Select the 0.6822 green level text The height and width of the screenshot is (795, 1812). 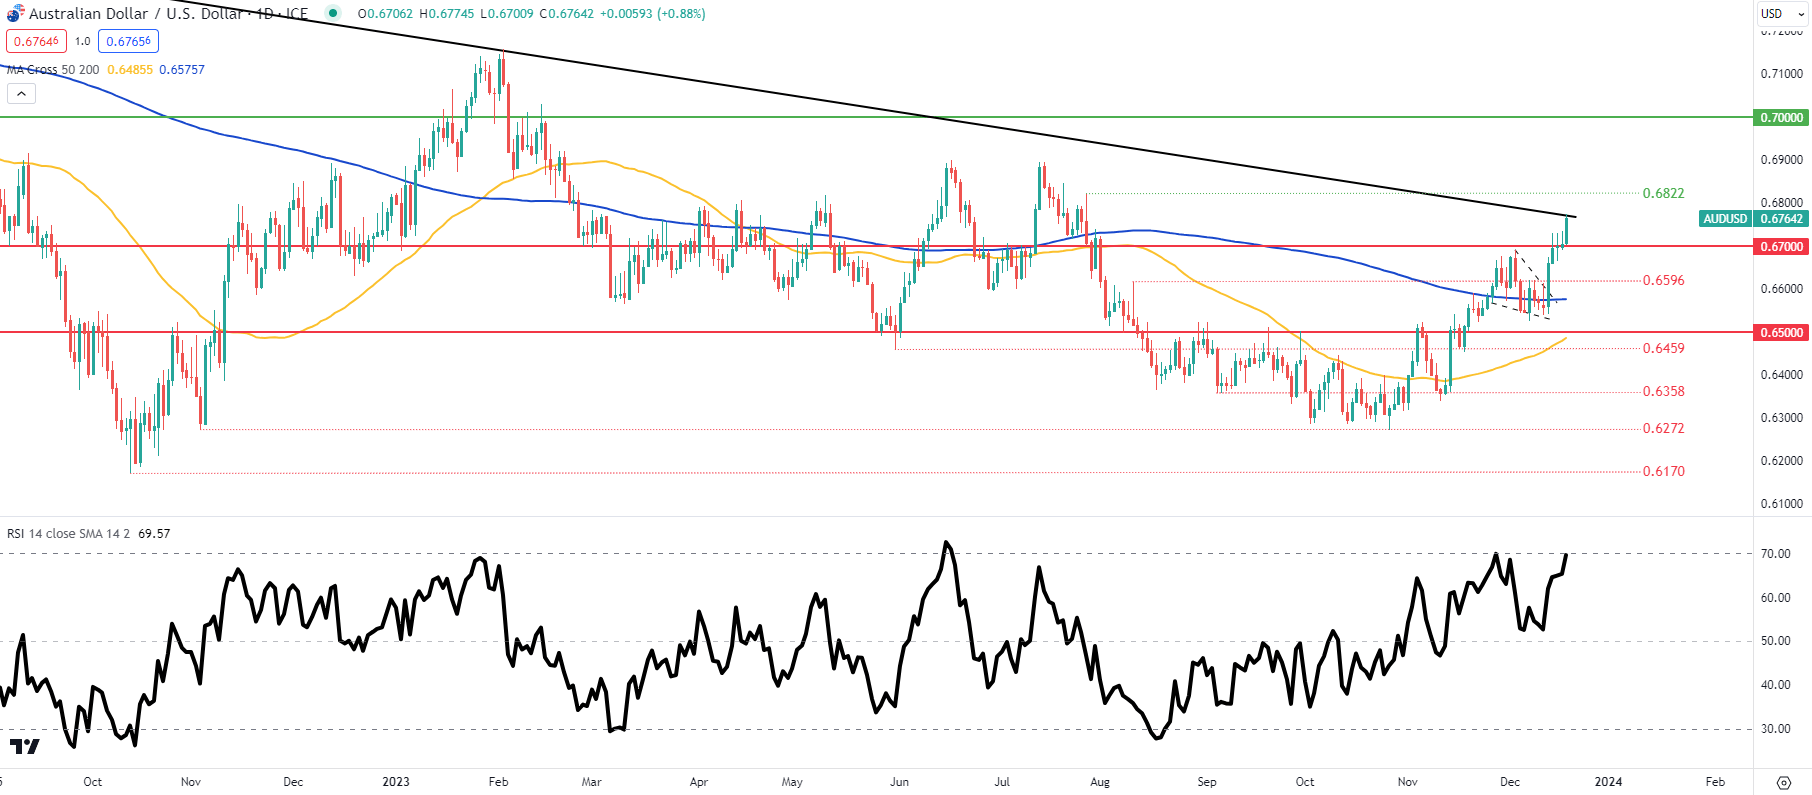1663,193
